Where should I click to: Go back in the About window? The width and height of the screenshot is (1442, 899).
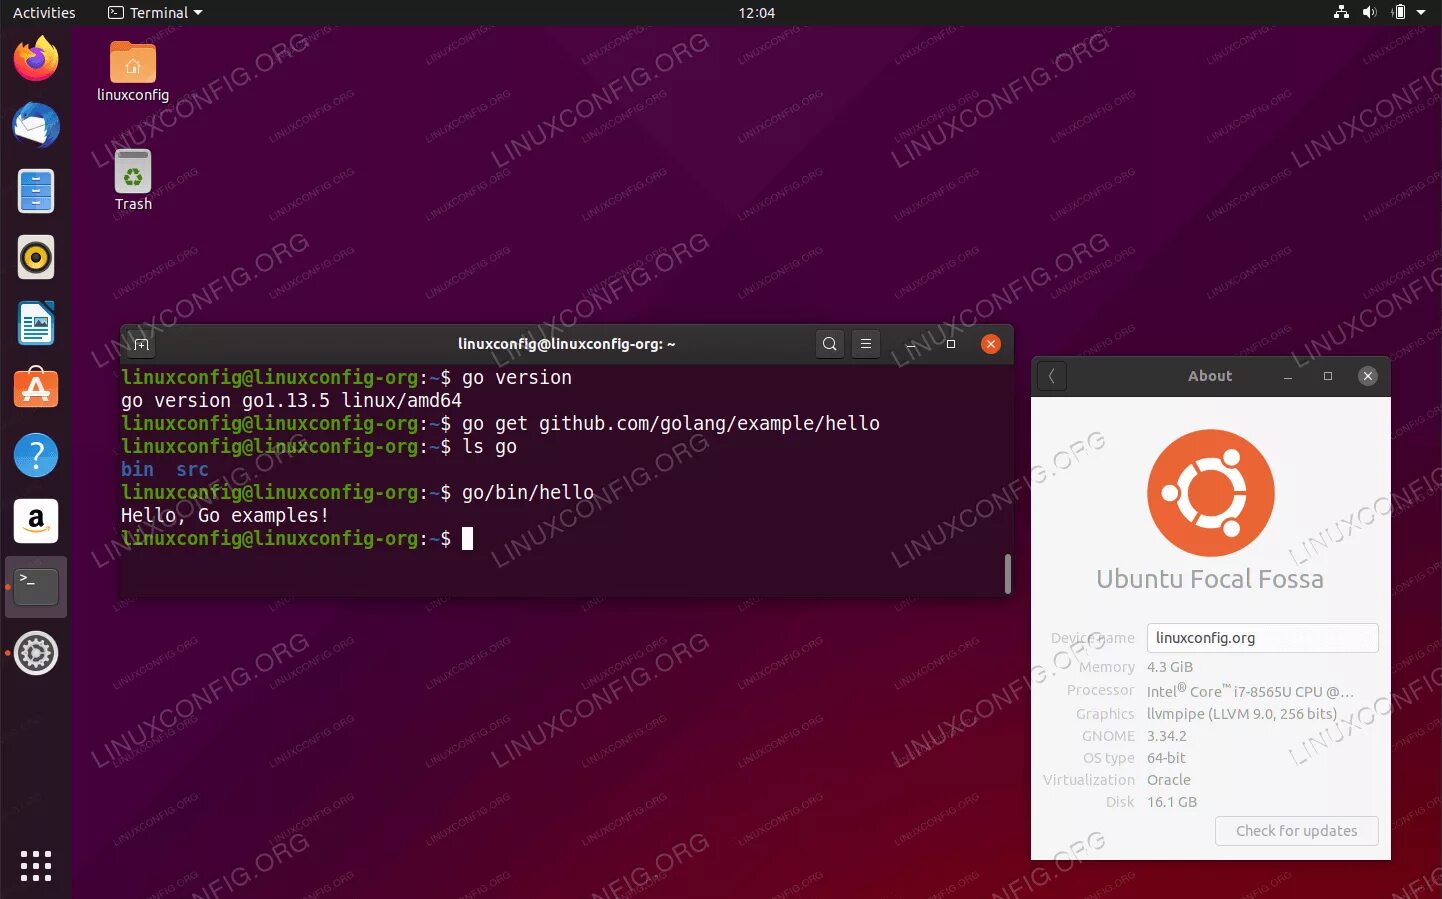[1052, 376]
